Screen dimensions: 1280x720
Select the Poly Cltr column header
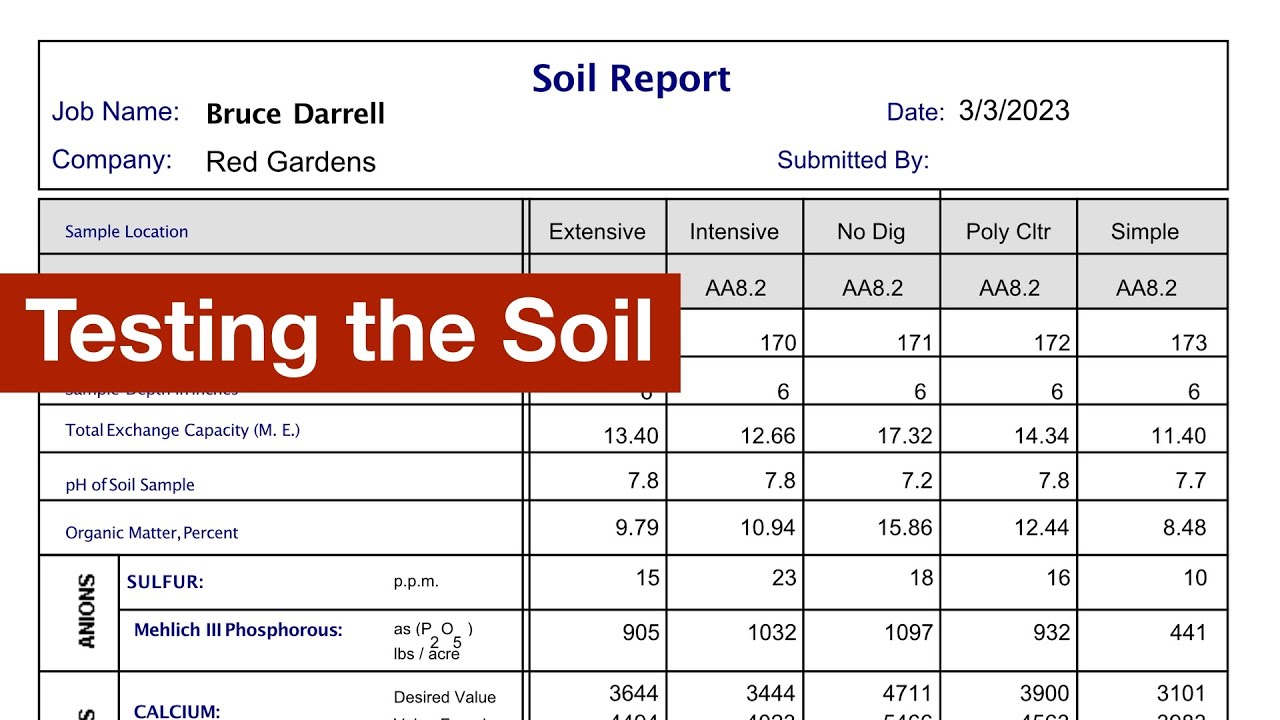(x=1008, y=232)
